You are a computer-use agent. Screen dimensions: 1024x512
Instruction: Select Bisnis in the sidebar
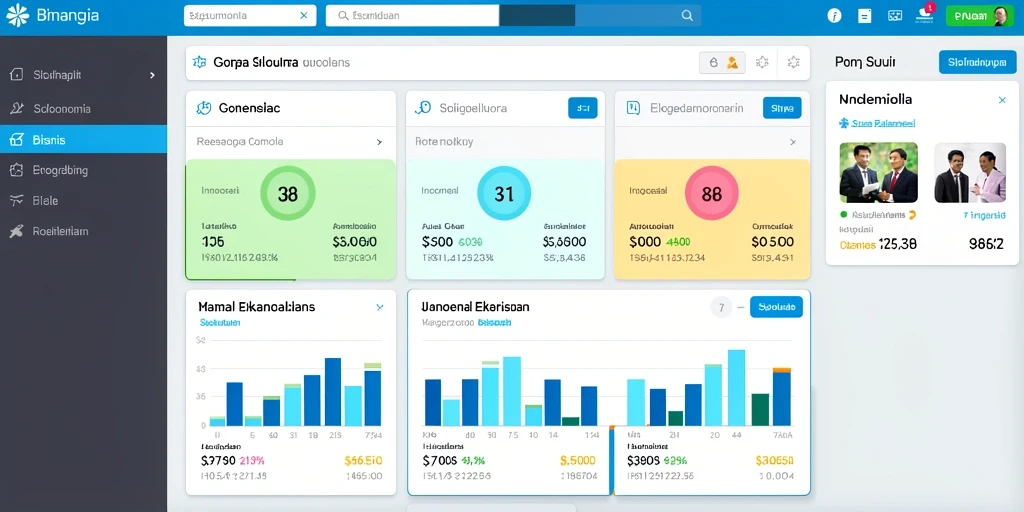[x=84, y=139]
